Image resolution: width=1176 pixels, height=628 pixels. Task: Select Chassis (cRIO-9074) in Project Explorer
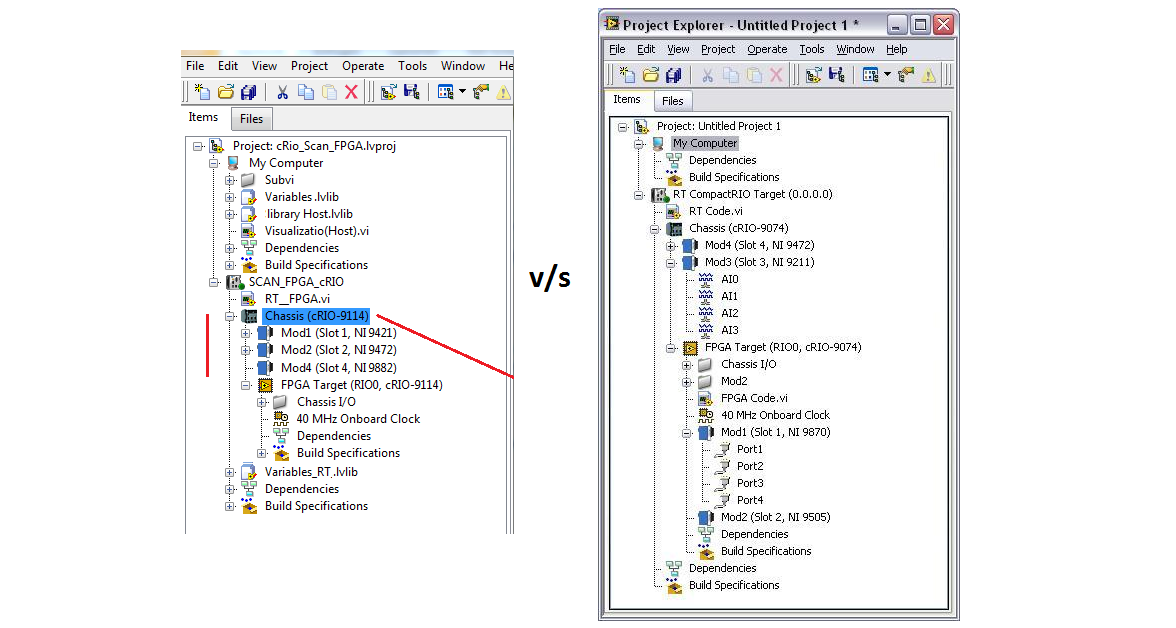coord(739,228)
